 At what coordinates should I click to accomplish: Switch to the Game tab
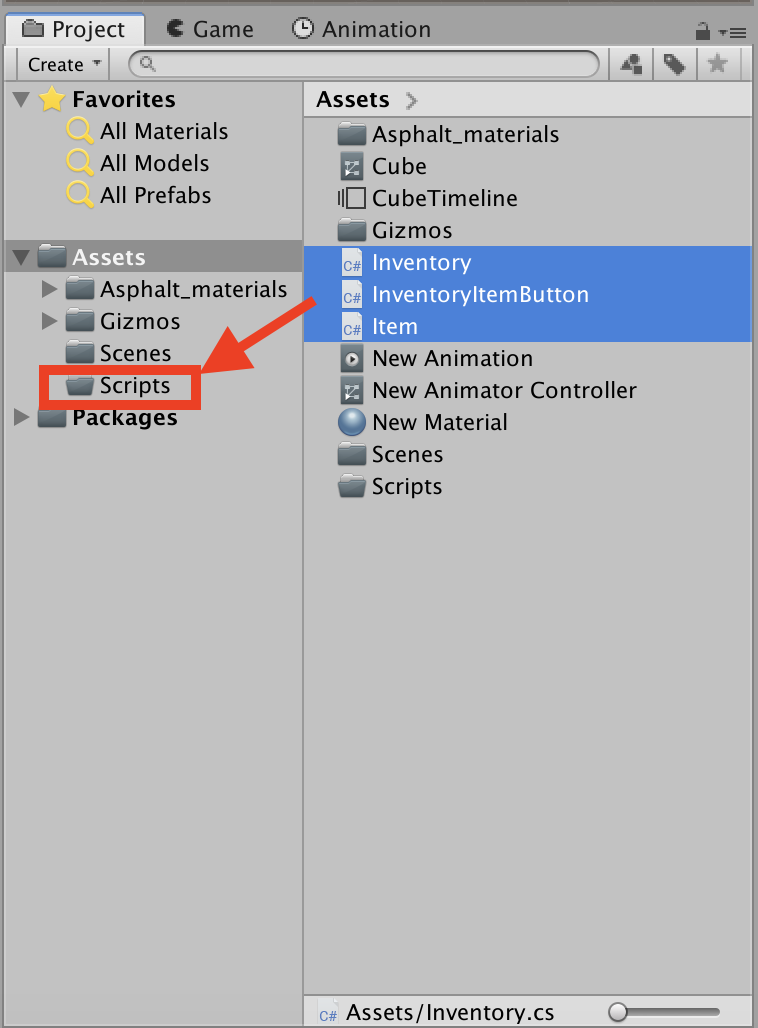click(x=208, y=29)
